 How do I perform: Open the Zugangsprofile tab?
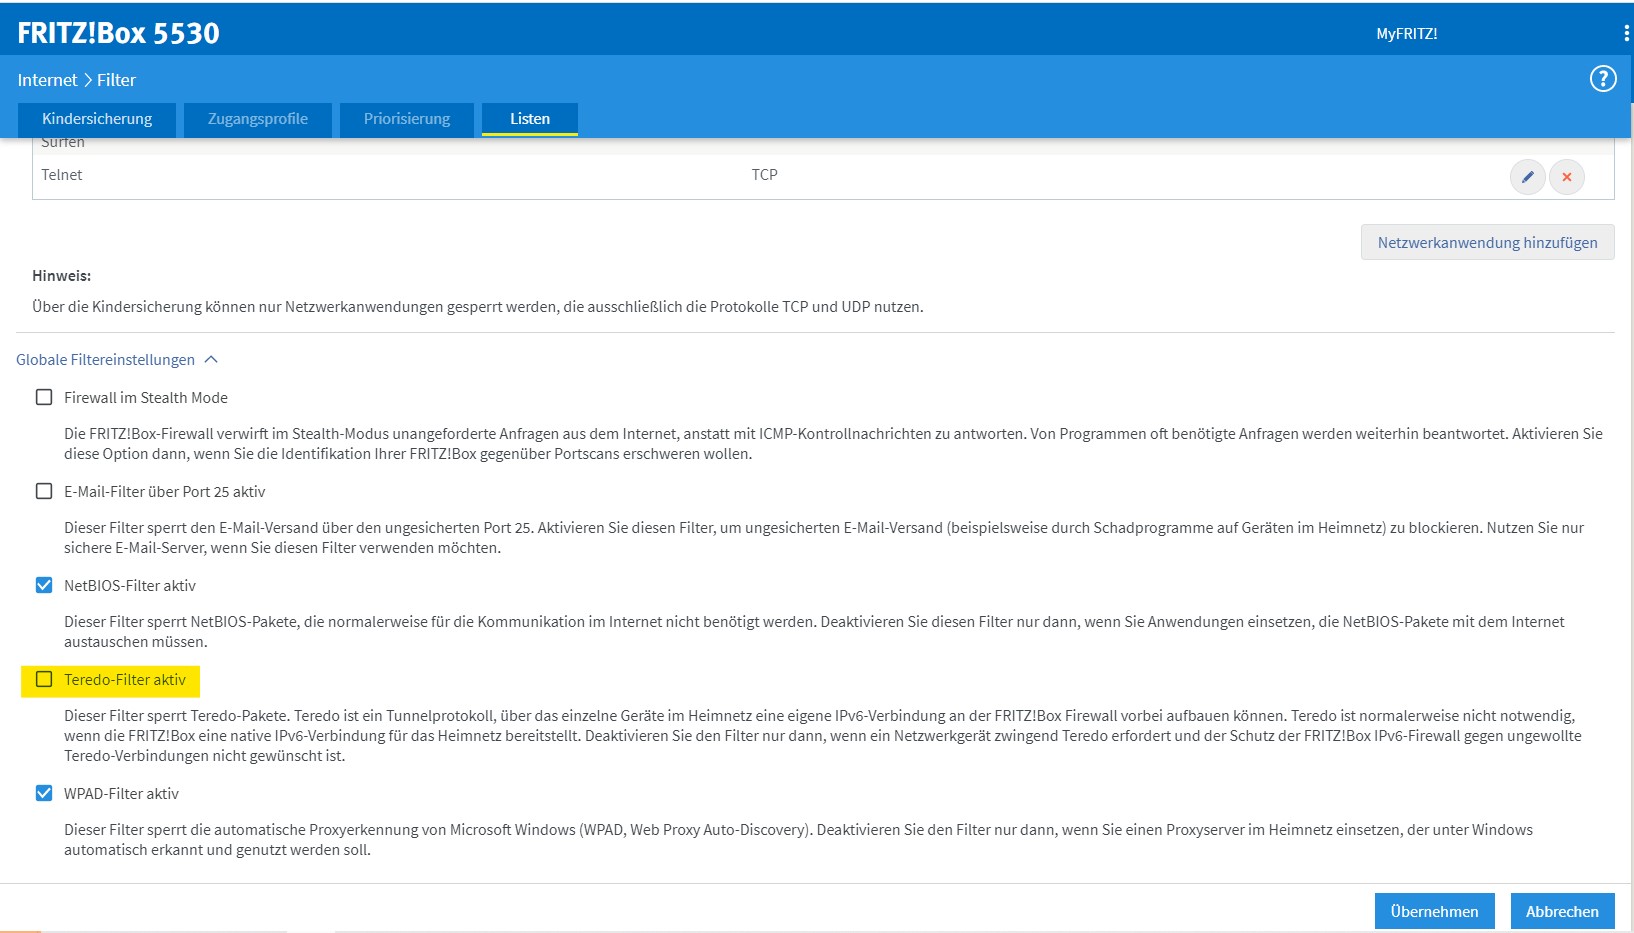point(258,119)
